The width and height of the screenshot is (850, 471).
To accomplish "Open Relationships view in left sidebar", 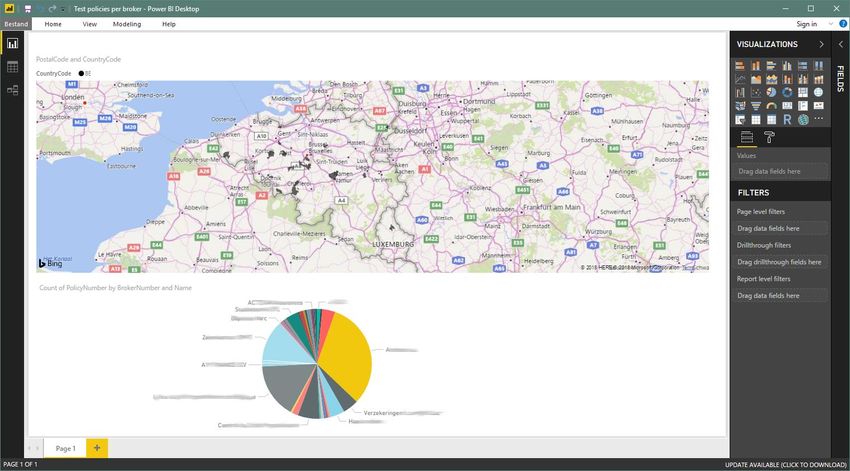I will pyautogui.click(x=12, y=90).
